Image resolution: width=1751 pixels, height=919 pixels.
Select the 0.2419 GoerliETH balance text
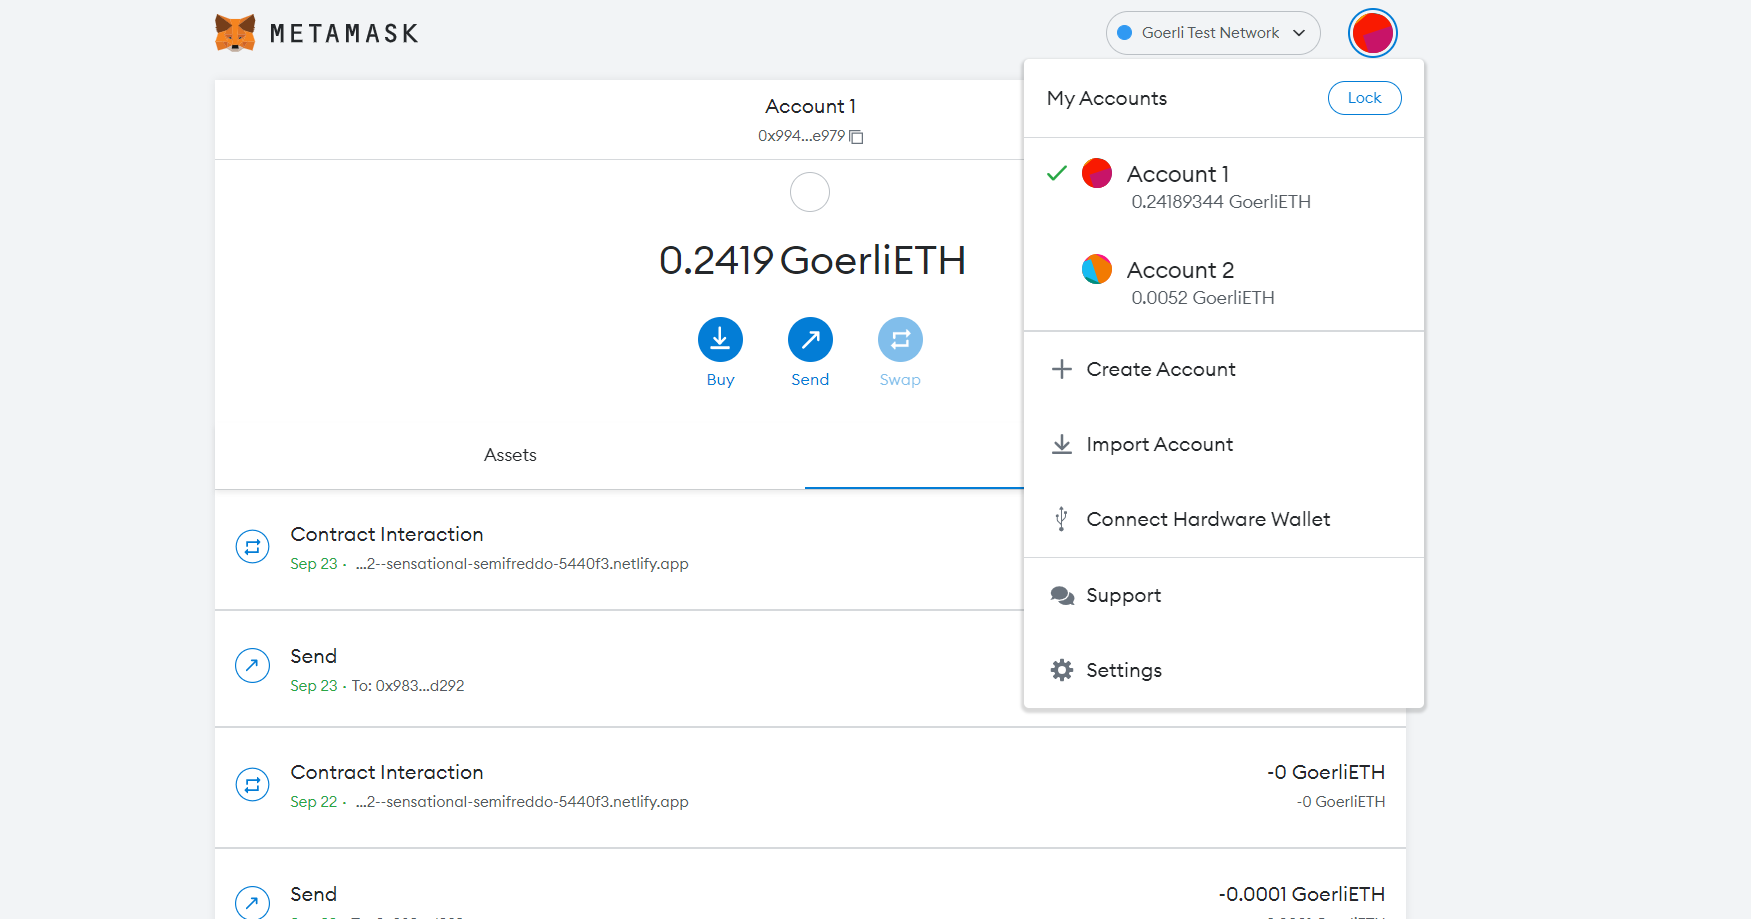pyautogui.click(x=812, y=260)
